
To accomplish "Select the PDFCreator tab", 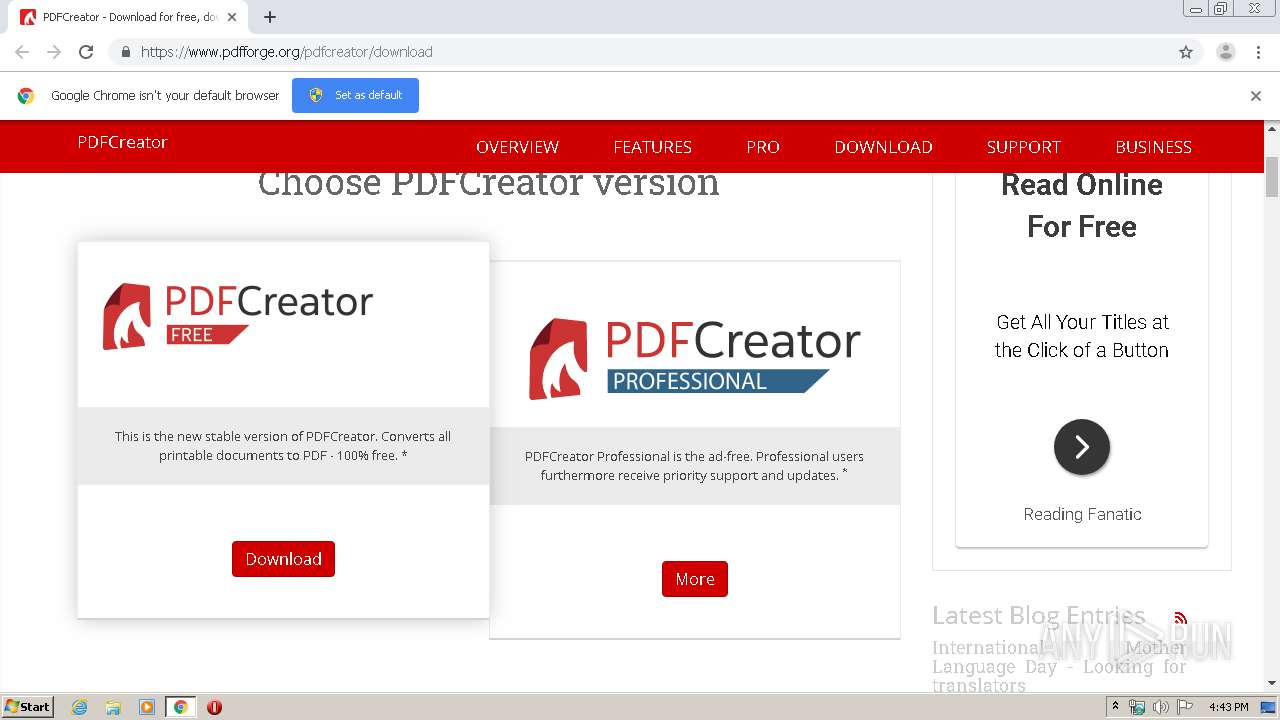I will [128, 17].
